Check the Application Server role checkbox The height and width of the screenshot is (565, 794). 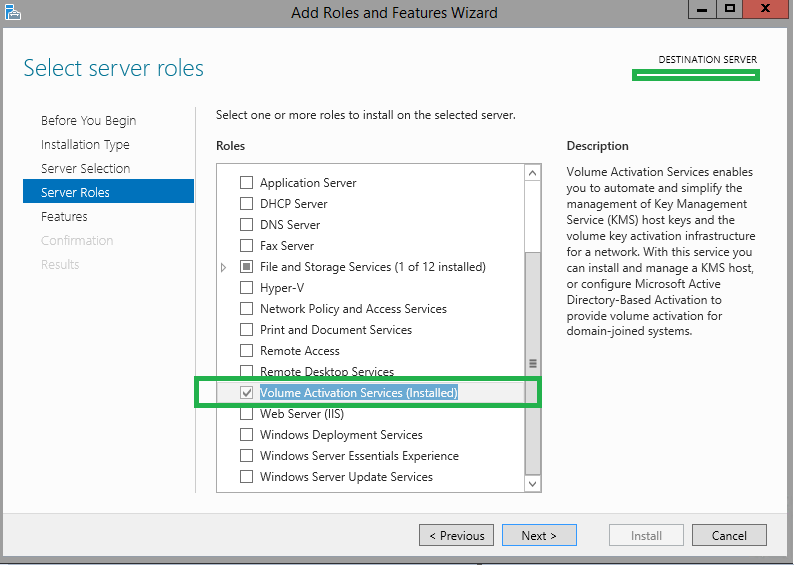coord(246,183)
